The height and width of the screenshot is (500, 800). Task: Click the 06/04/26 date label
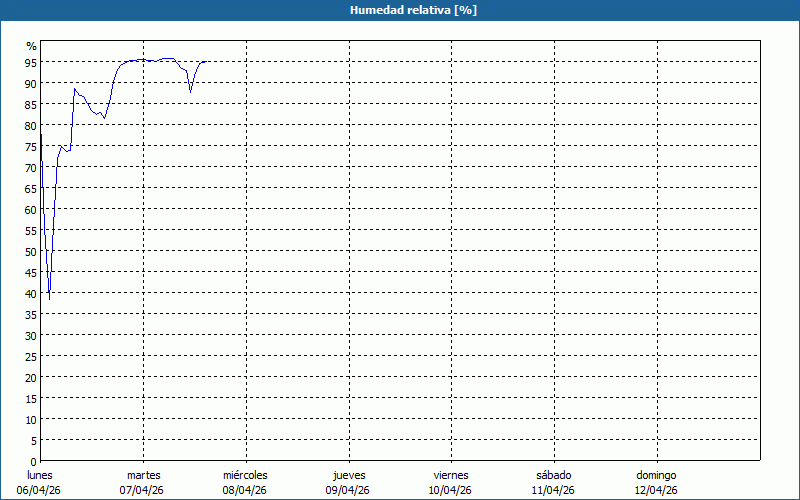pos(40,490)
